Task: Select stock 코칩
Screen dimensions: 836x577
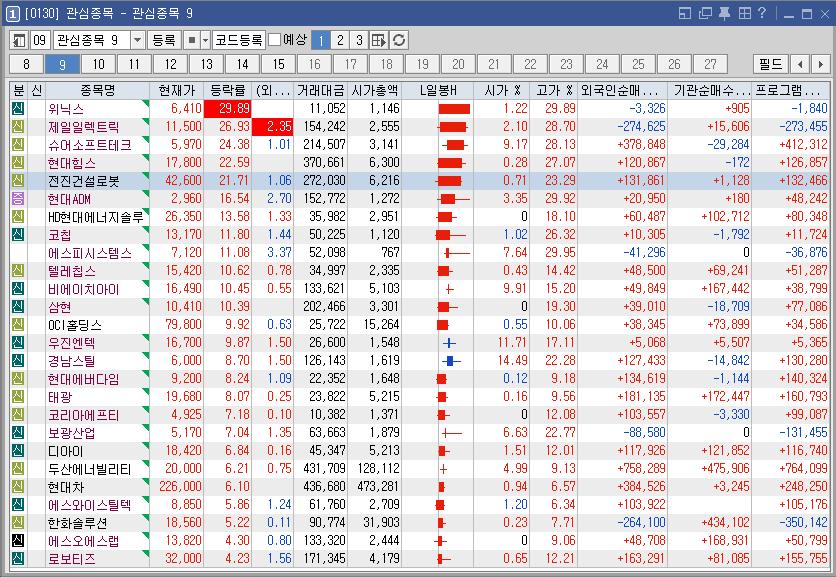Action: click(59, 235)
